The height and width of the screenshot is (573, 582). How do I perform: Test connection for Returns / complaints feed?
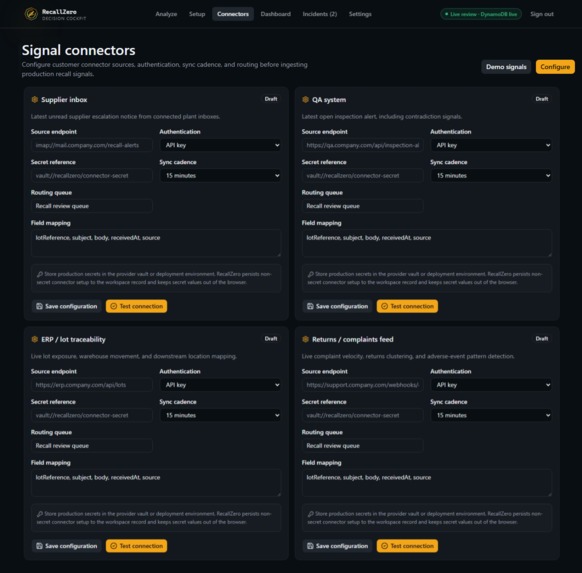point(407,546)
